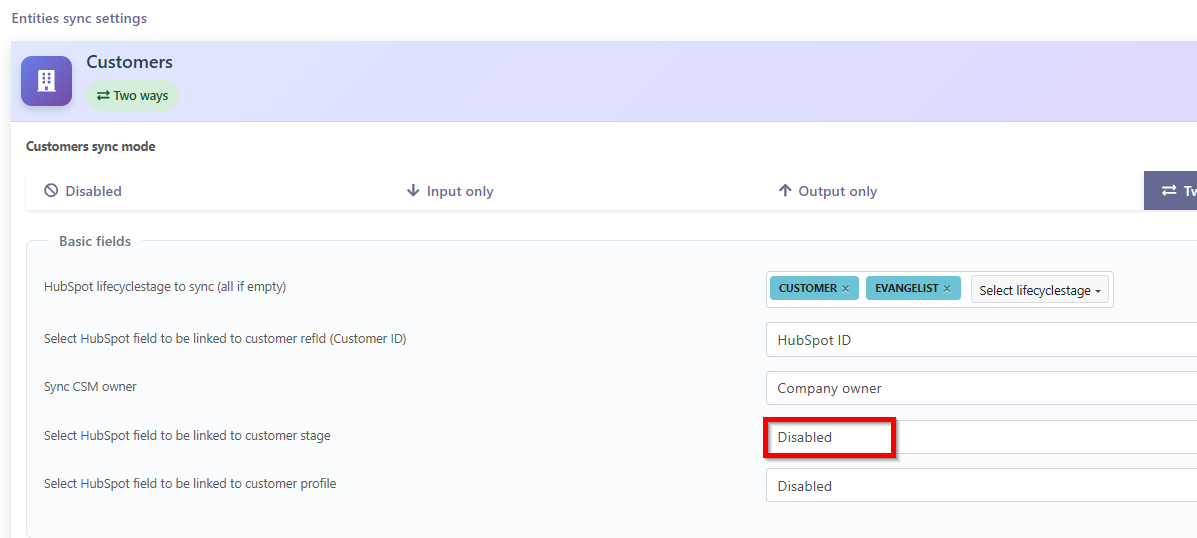
Task: Click the Two ways sync badge
Action: pyautogui.click(x=132, y=96)
